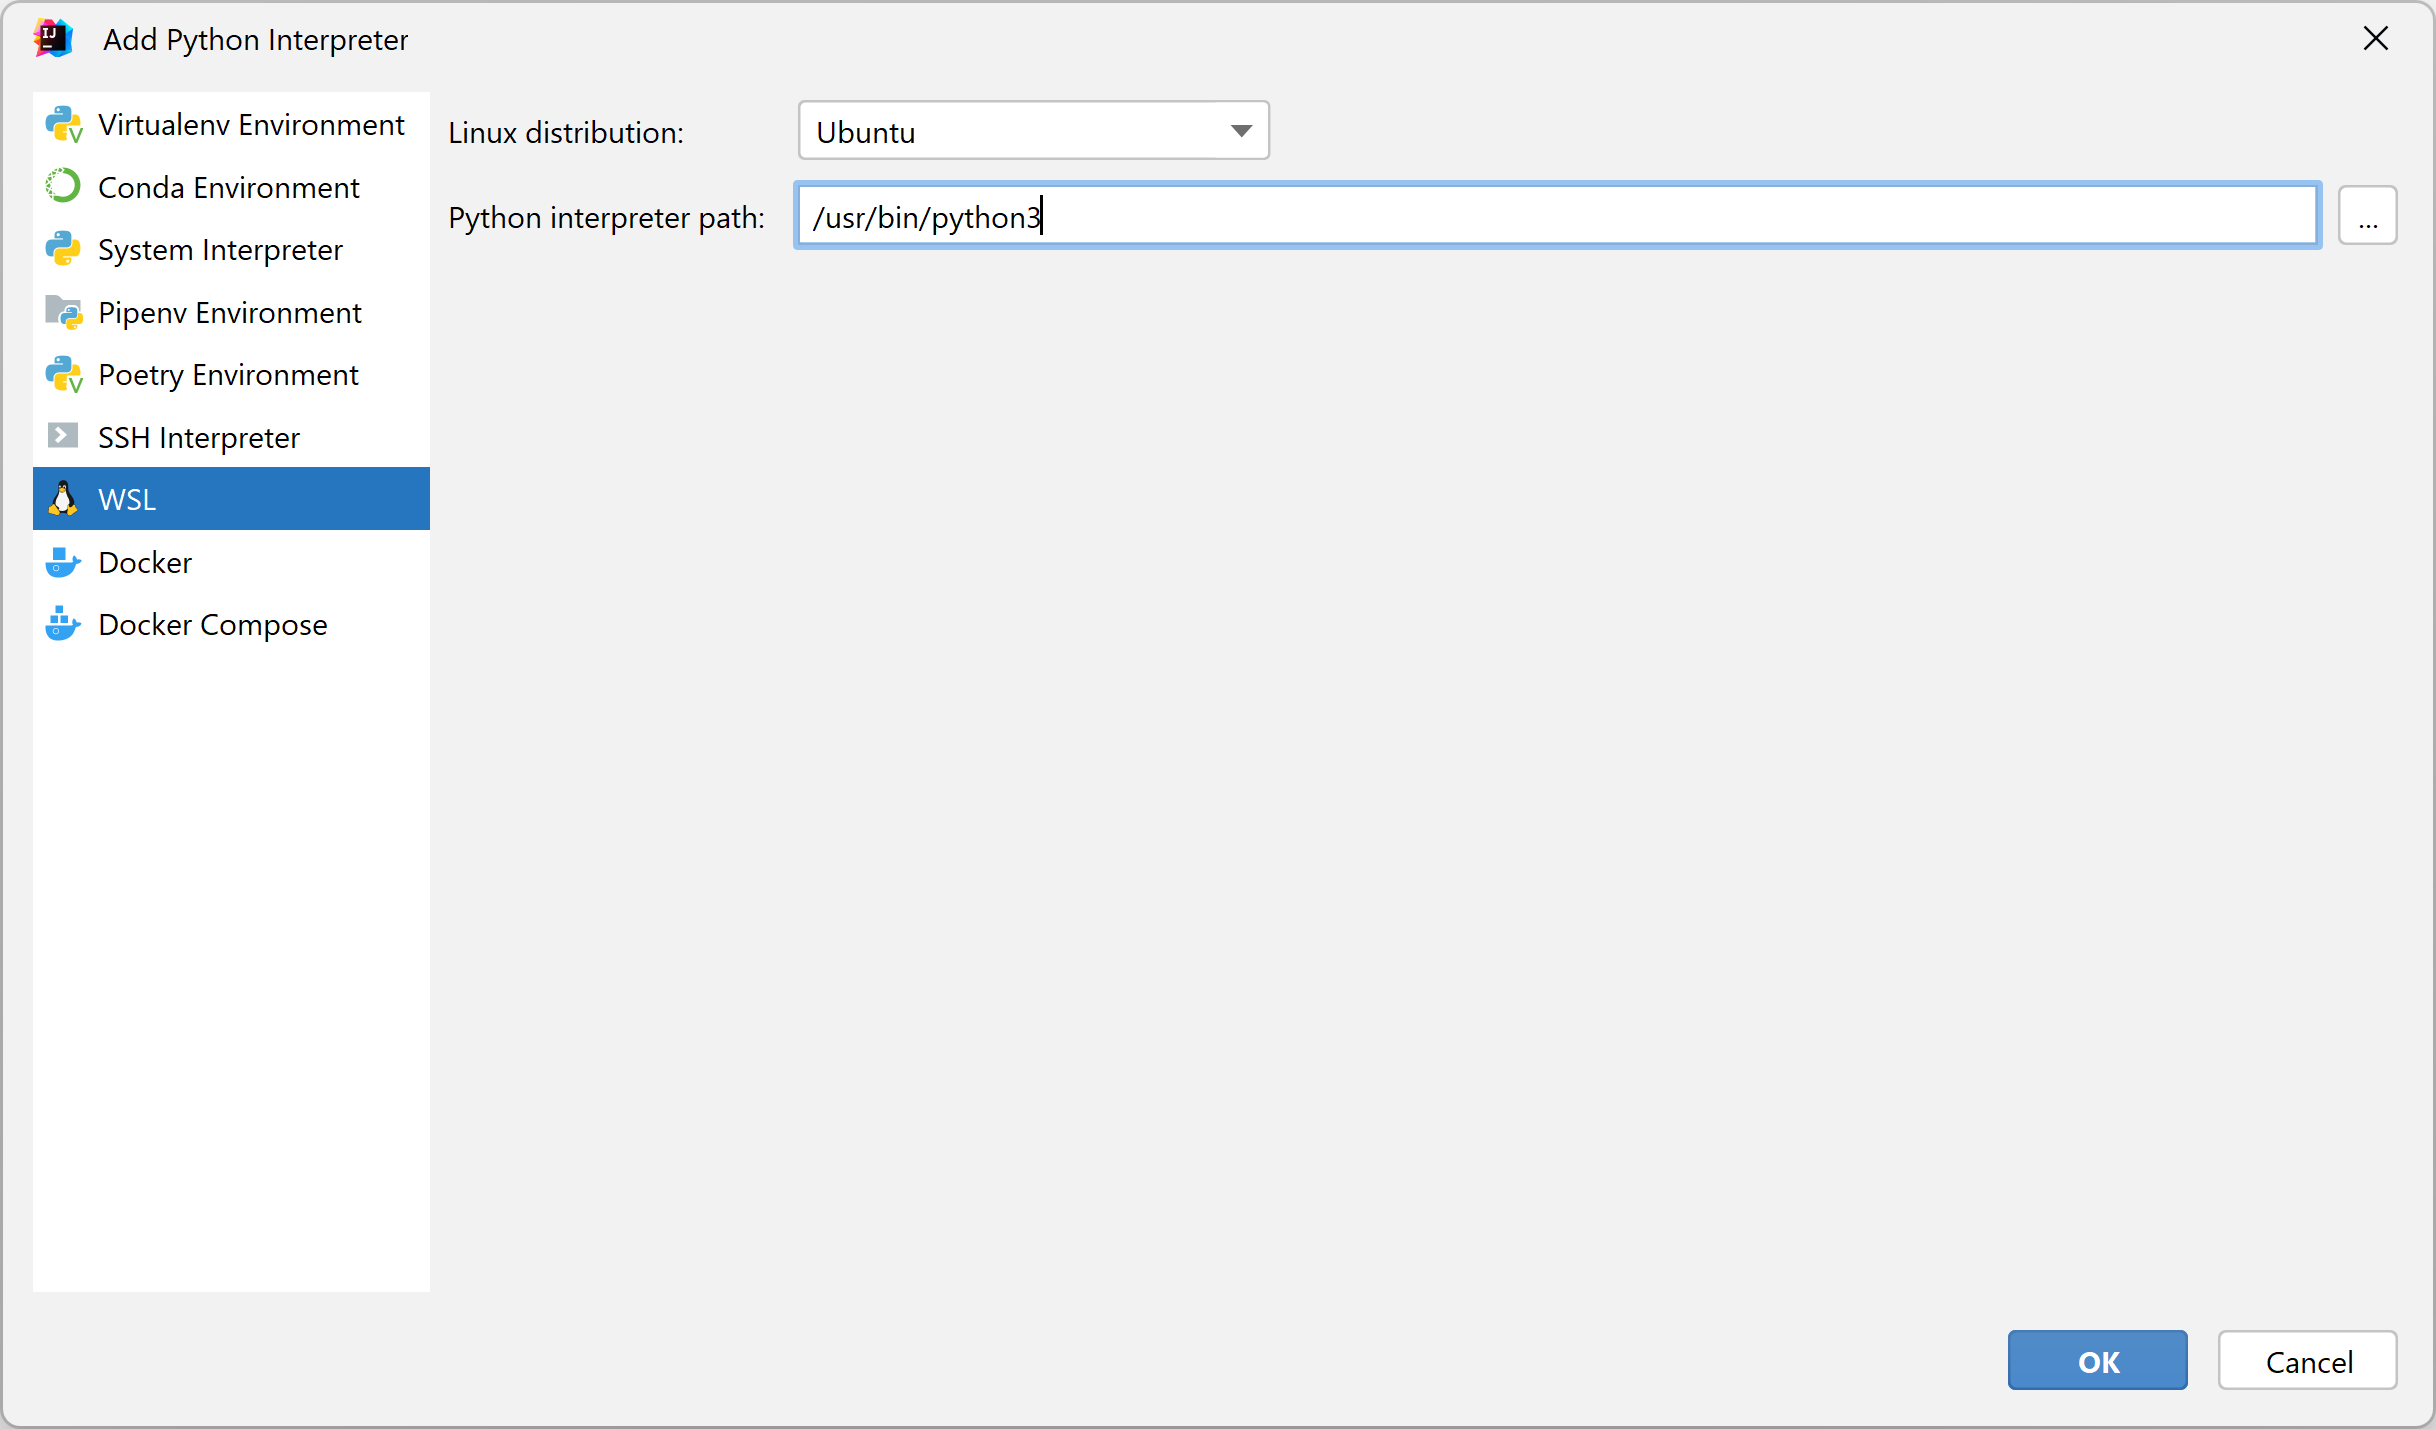Confirm with the OK button
Viewport: 2436px width, 1429px height.
click(2097, 1361)
